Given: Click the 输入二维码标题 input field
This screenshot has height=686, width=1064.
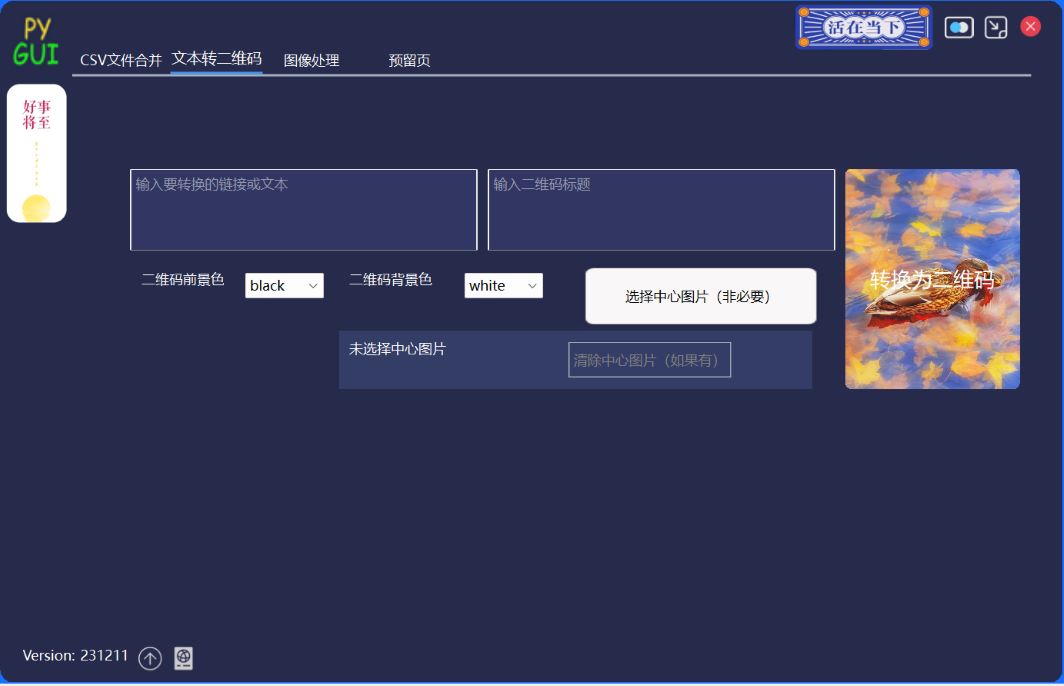Looking at the screenshot, I should (x=660, y=210).
